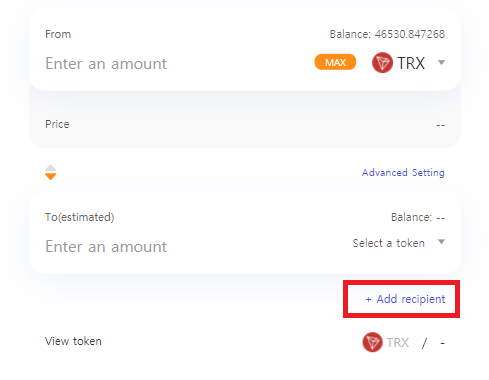Open the TRX token dropdown arrow

(x=441, y=62)
